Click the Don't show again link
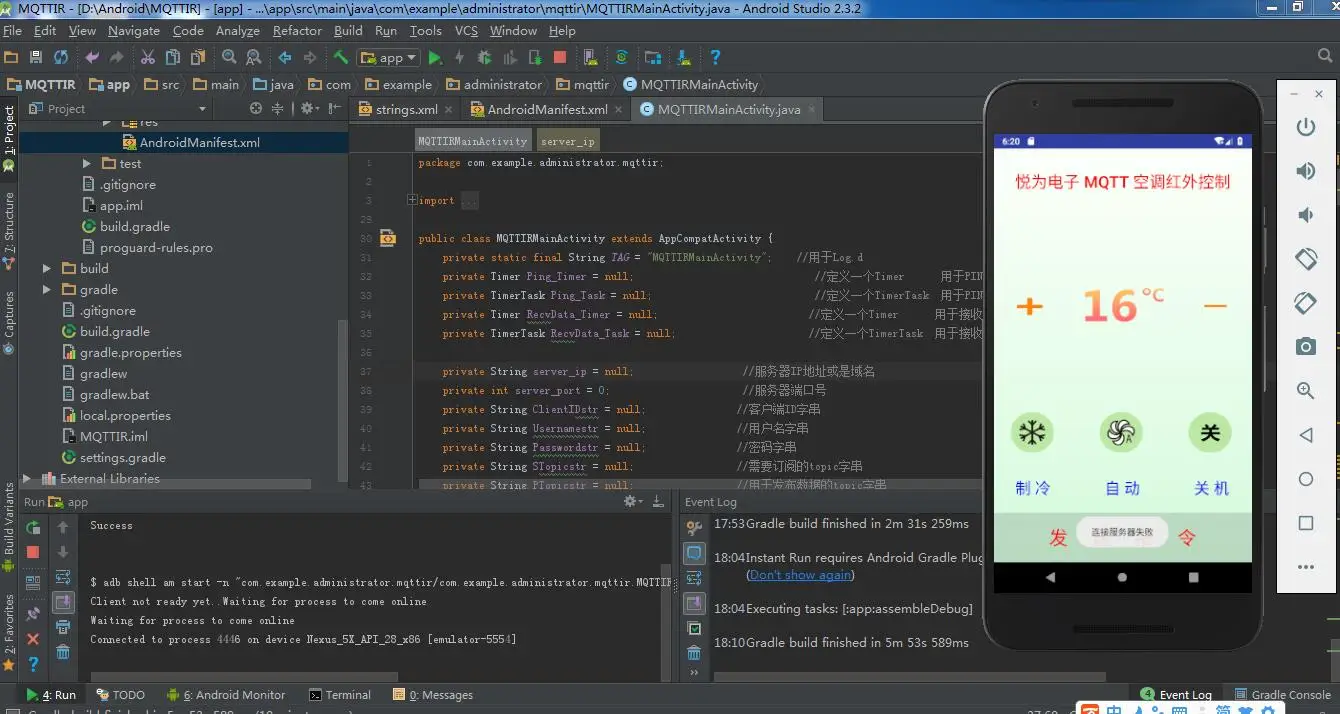 (801, 575)
